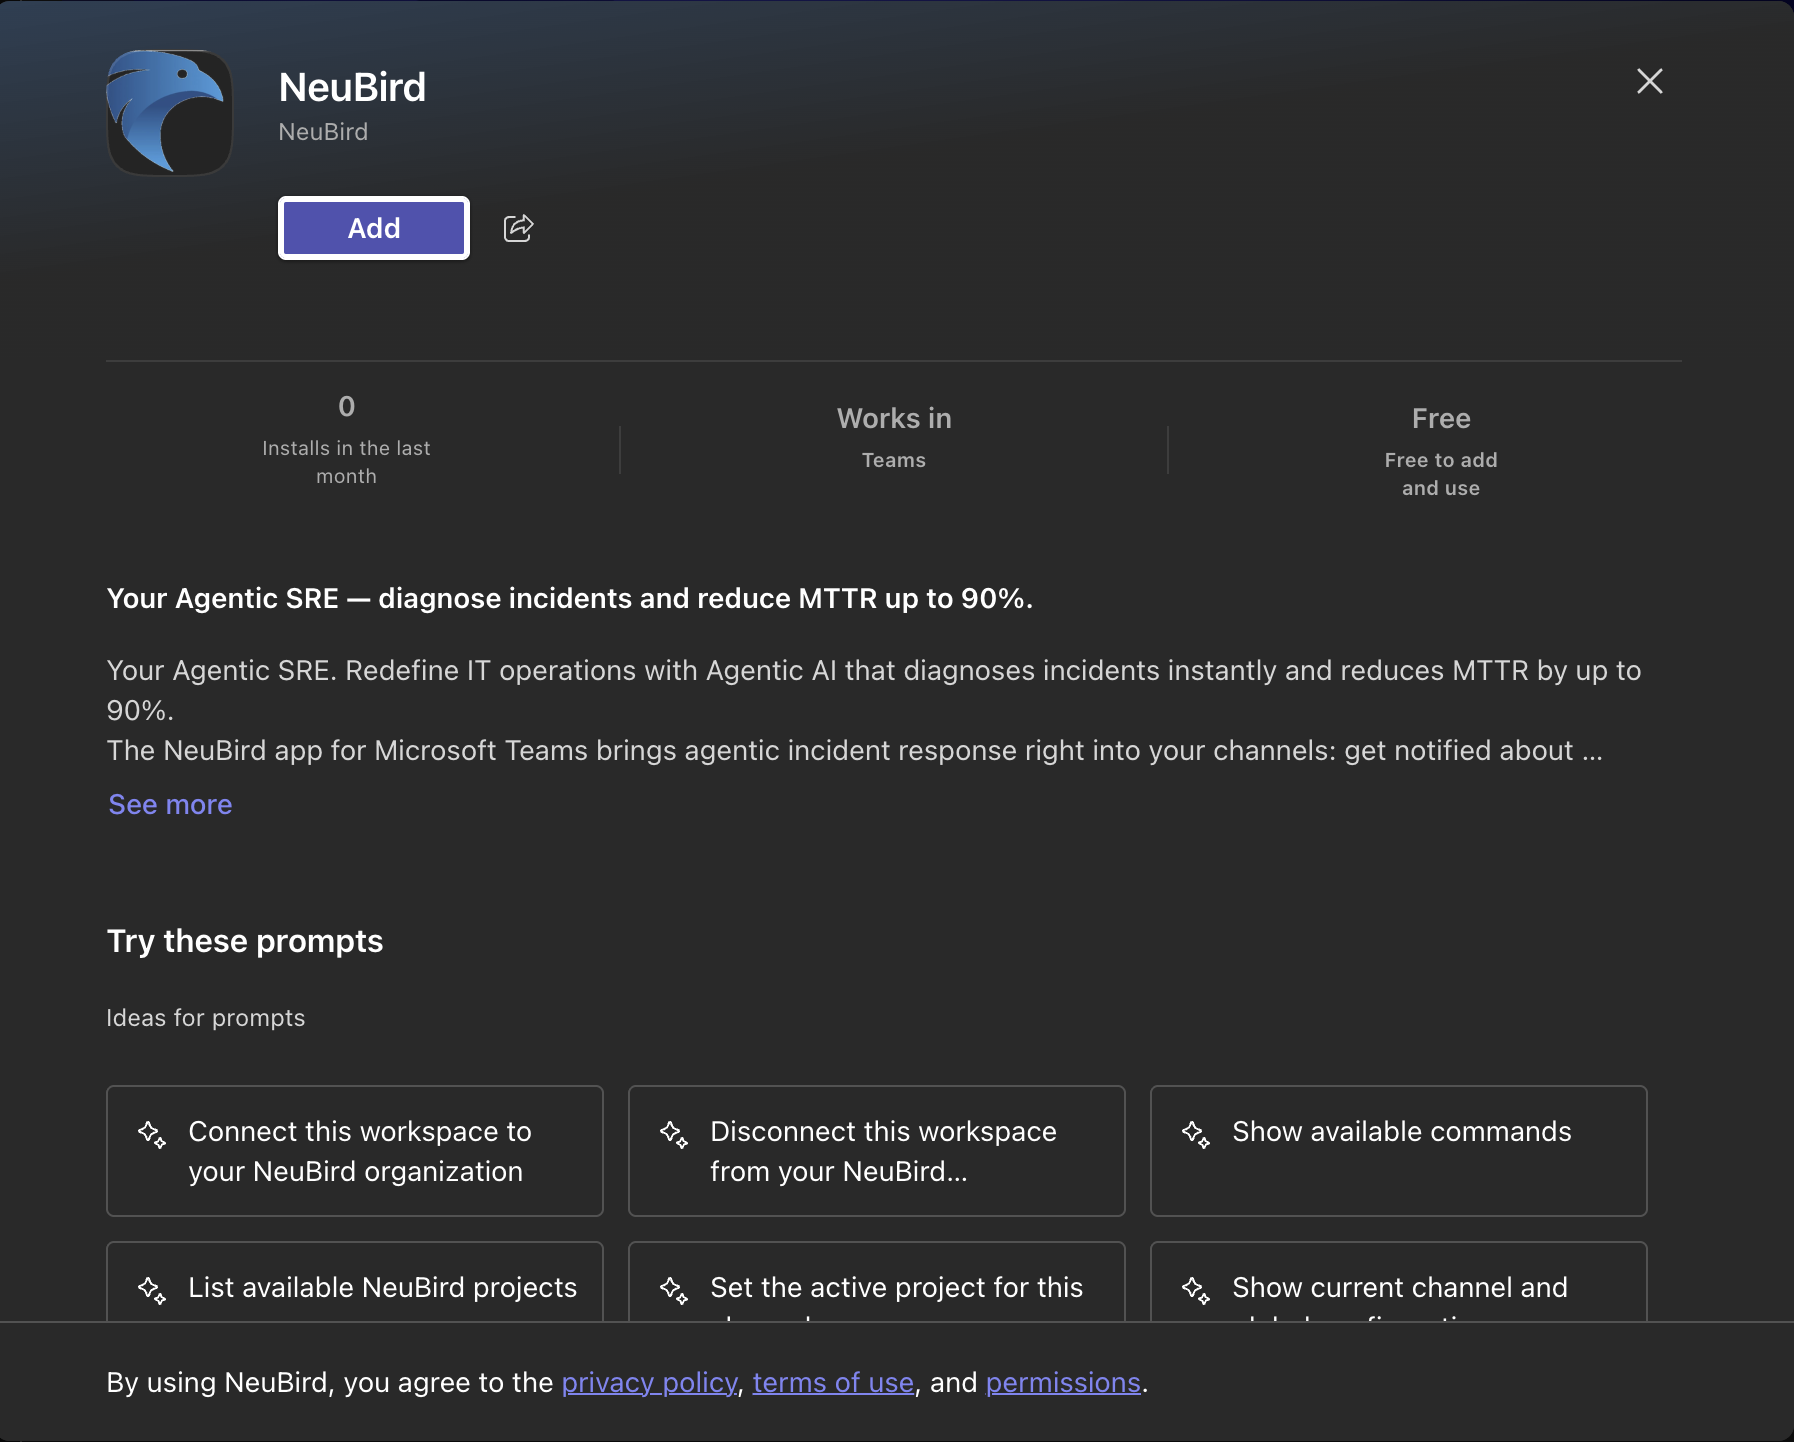Click the 'Free to add and use' text
Image resolution: width=1794 pixels, height=1442 pixels.
pos(1441,474)
